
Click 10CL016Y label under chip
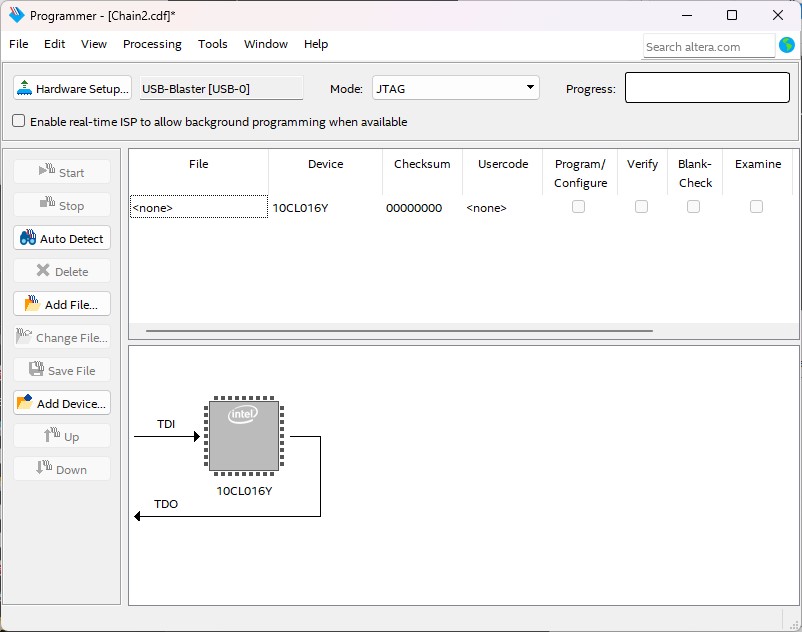point(244,491)
